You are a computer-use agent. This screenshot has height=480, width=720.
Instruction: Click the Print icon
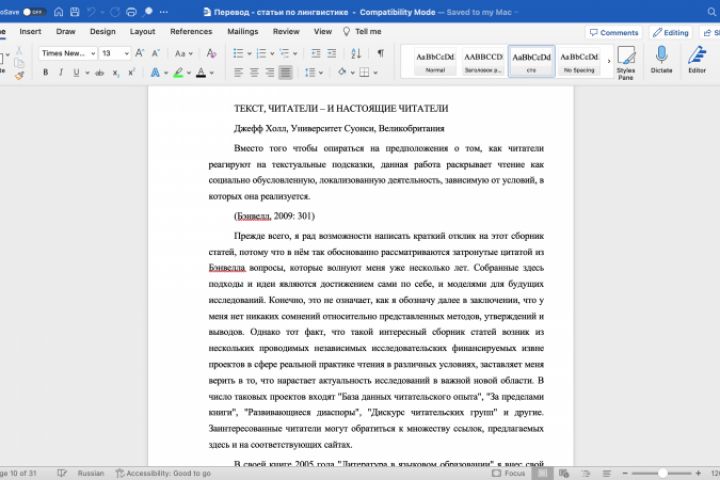point(131,12)
